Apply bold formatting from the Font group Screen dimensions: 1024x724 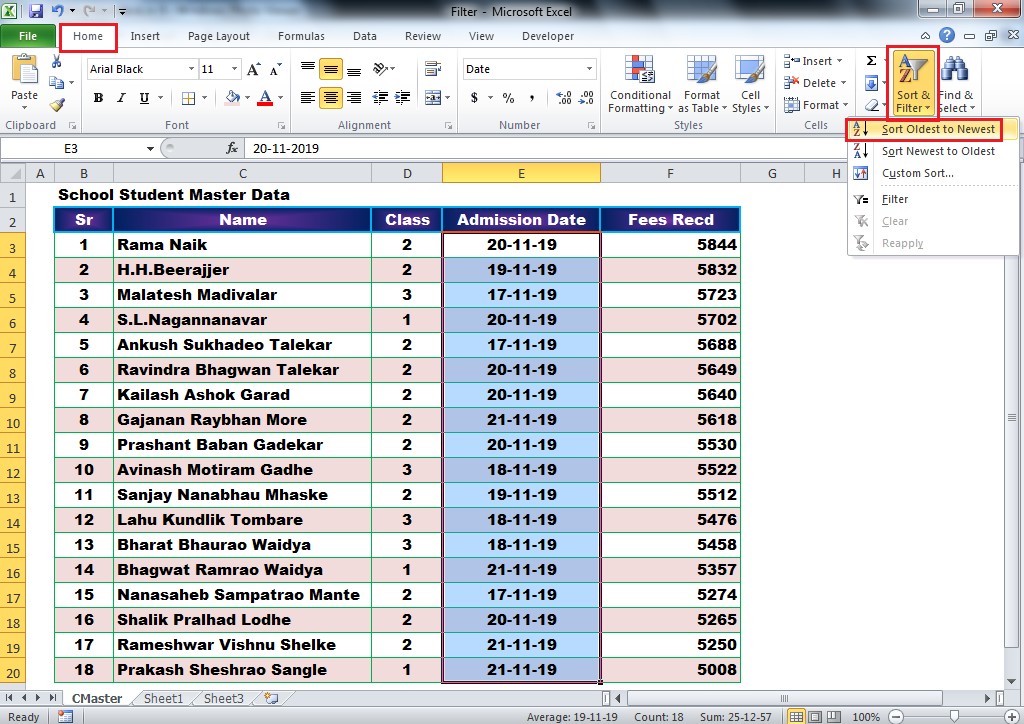click(98, 96)
